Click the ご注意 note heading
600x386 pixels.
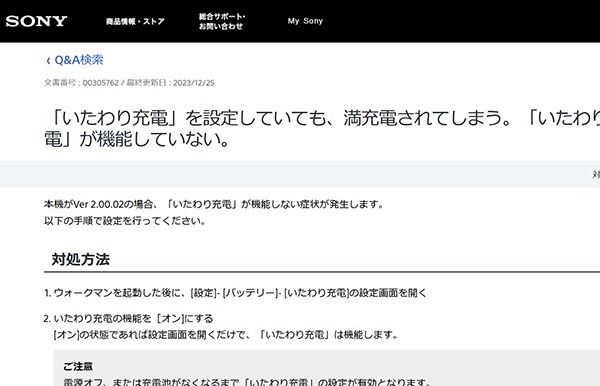point(78,366)
